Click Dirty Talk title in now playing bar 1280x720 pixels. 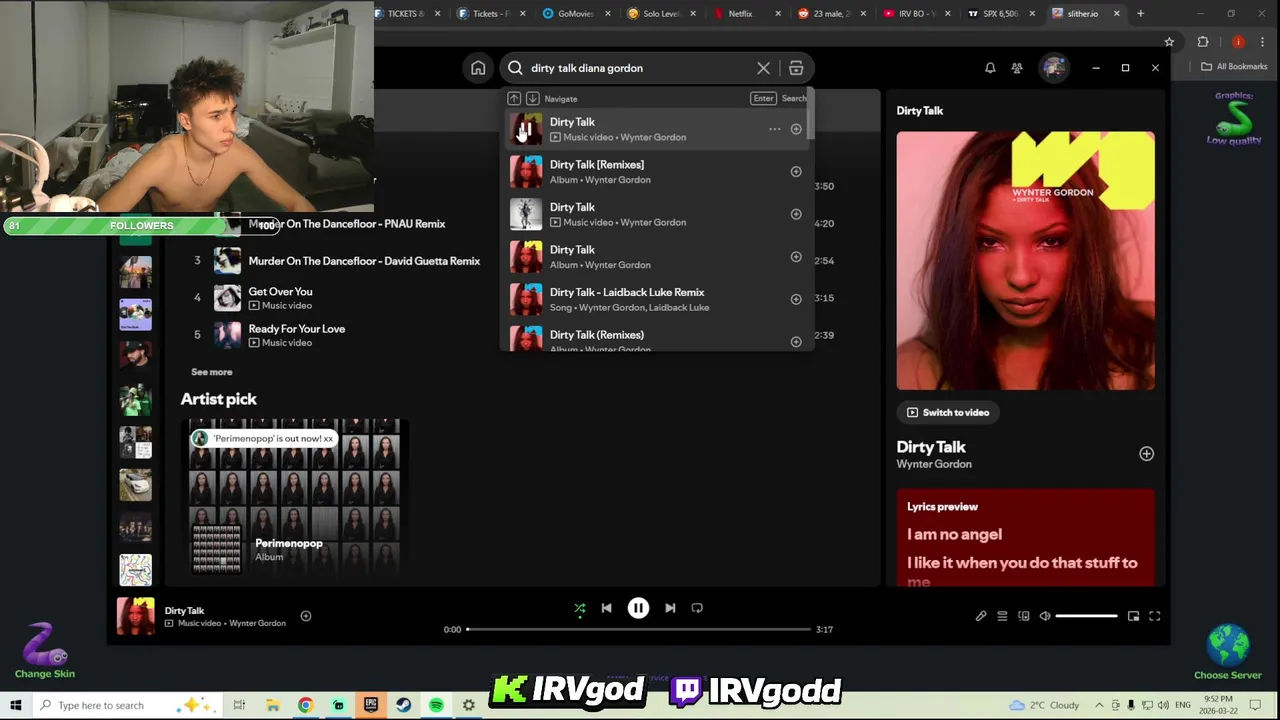click(x=184, y=610)
